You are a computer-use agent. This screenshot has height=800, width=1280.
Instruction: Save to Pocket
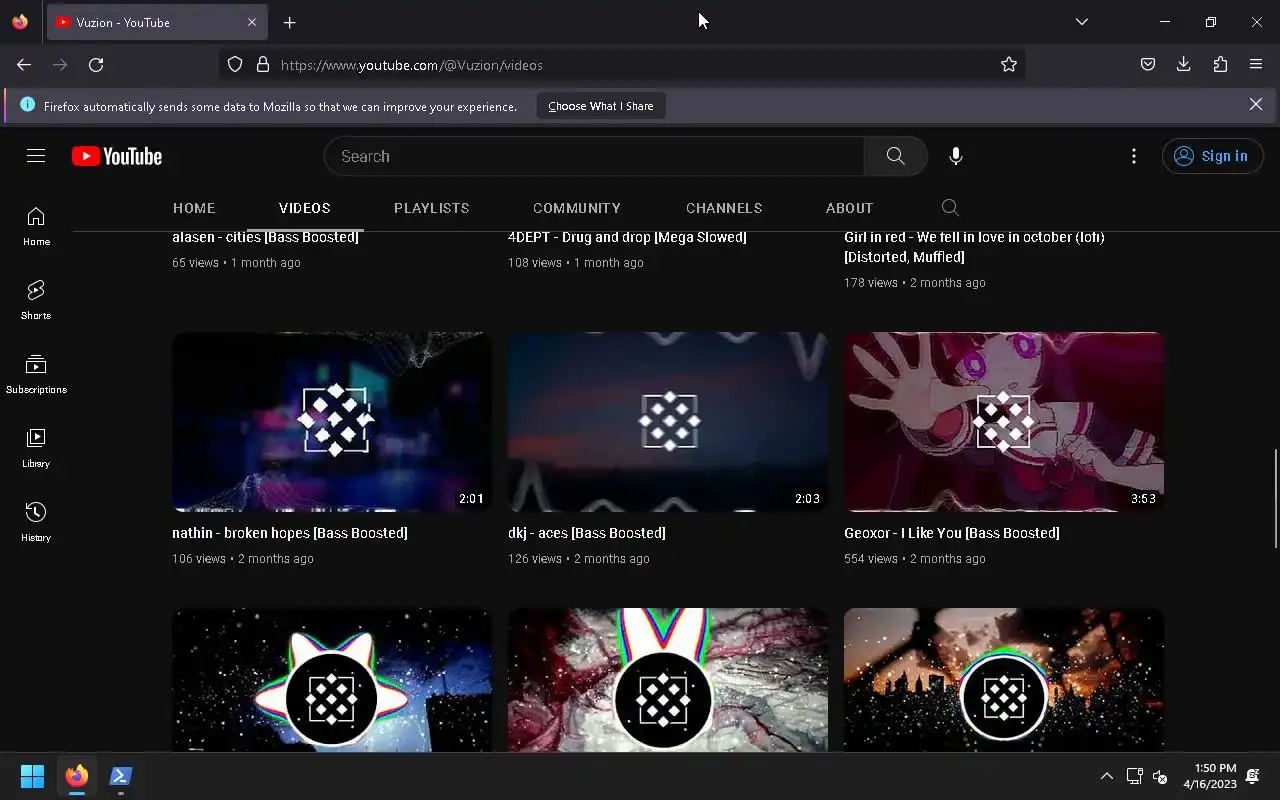tap(1148, 65)
